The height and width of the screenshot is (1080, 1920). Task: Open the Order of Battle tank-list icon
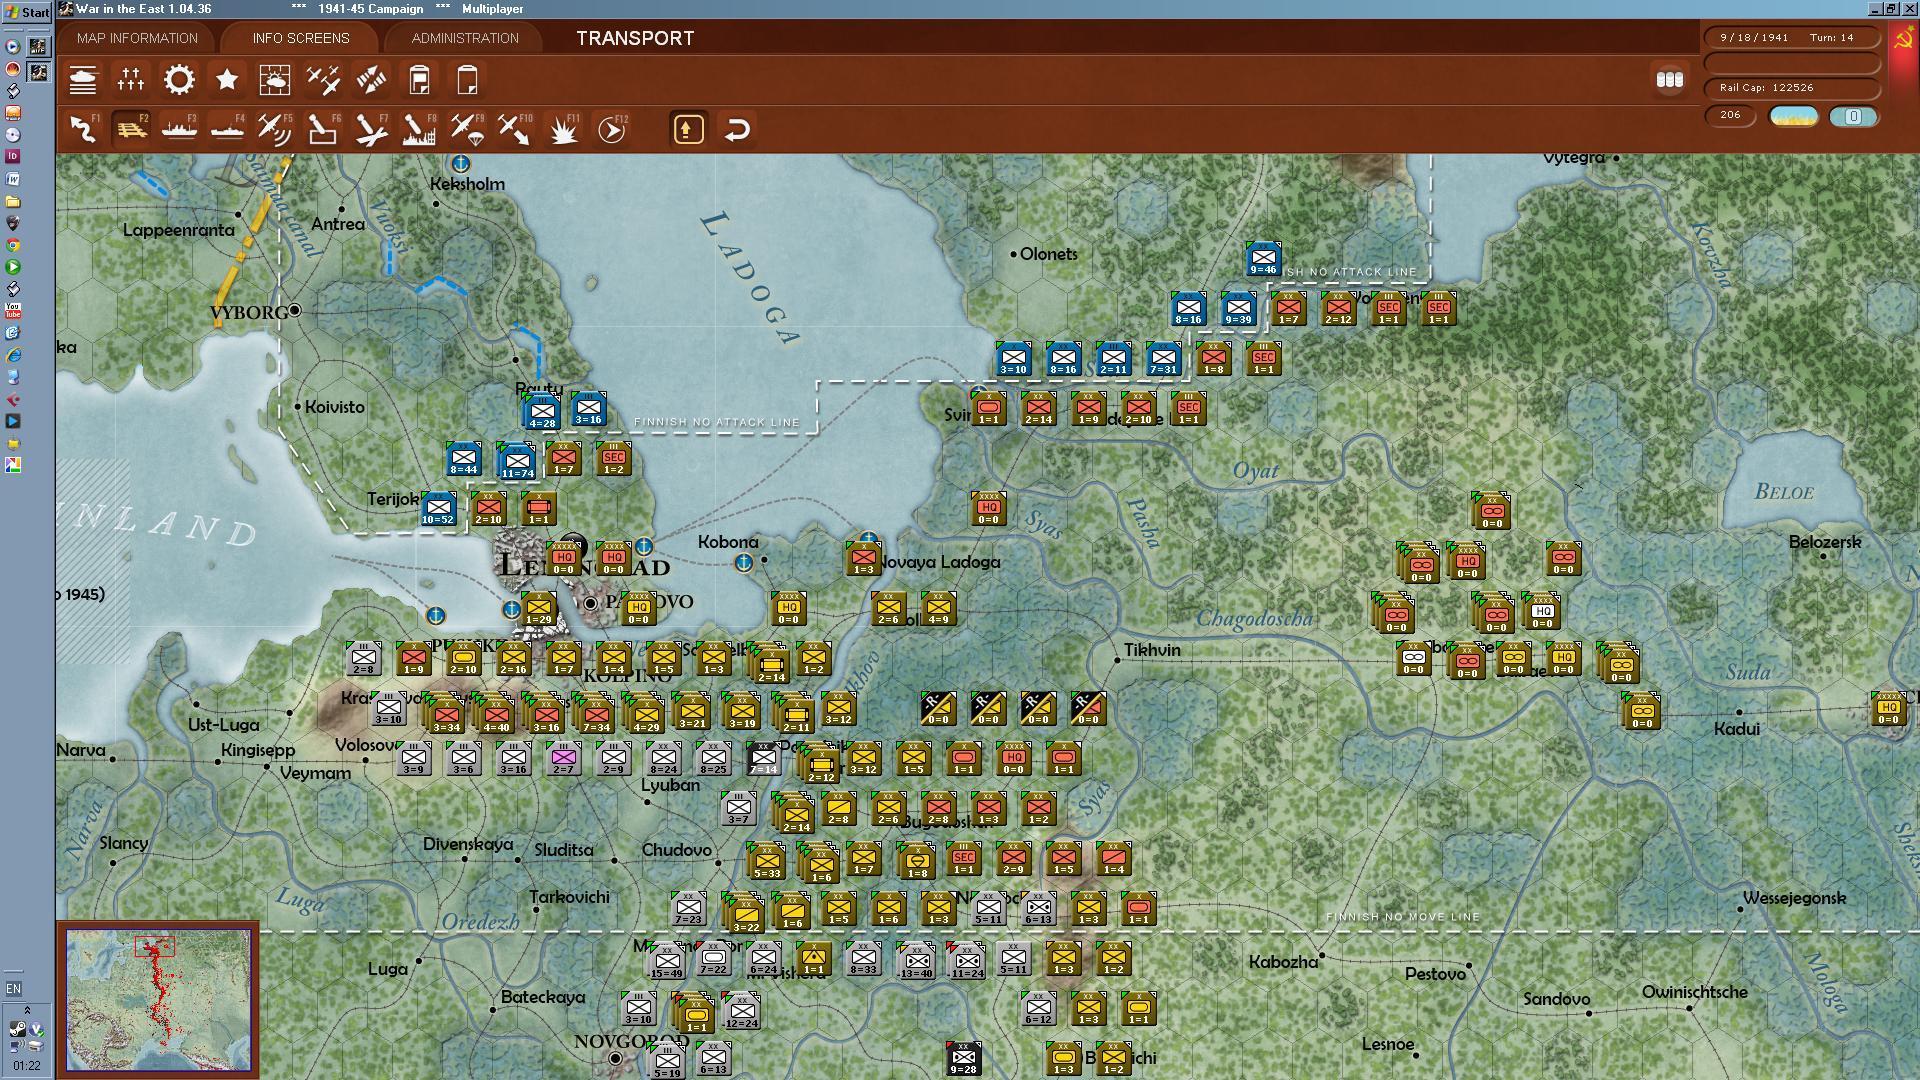[x=83, y=80]
